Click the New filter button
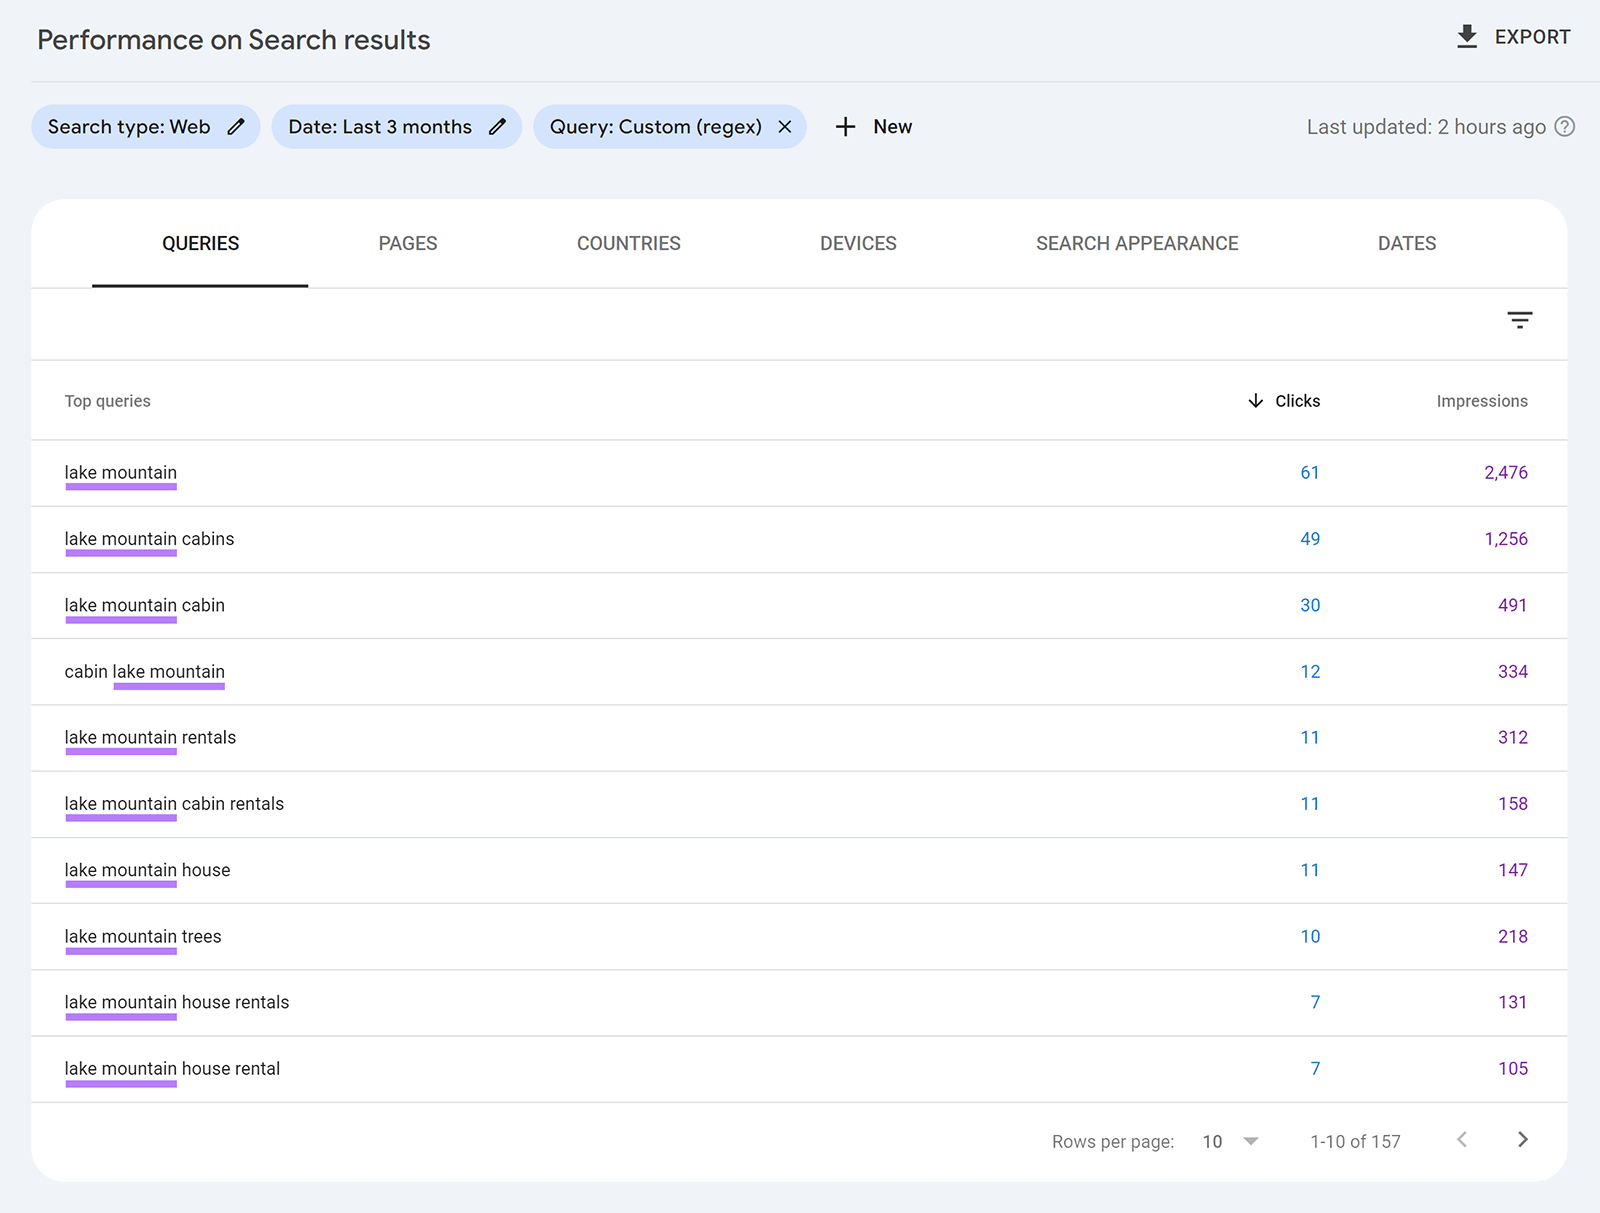This screenshot has width=1600, height=1213. 873,126
